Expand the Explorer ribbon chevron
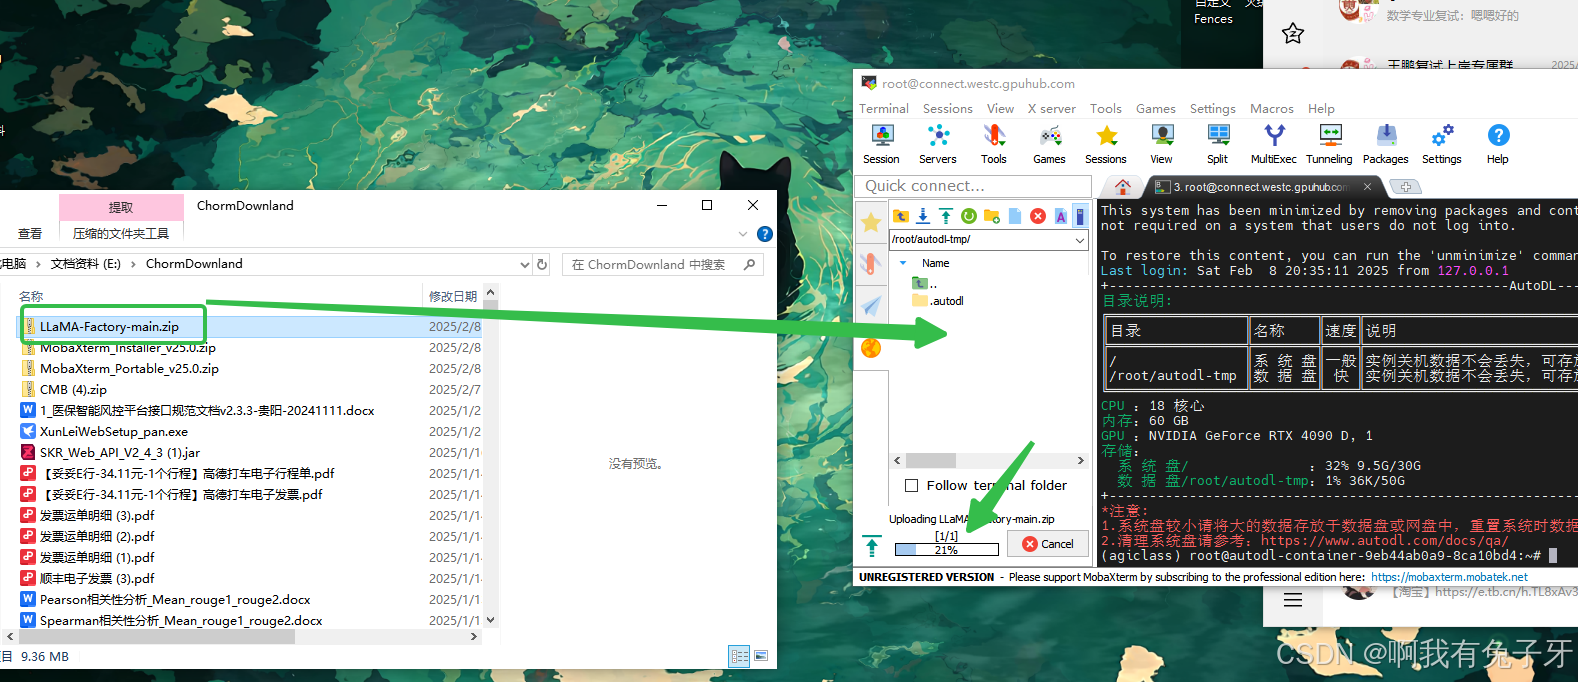The height and width of the screenshot is (682, 1578). click(x=743, y=234)
